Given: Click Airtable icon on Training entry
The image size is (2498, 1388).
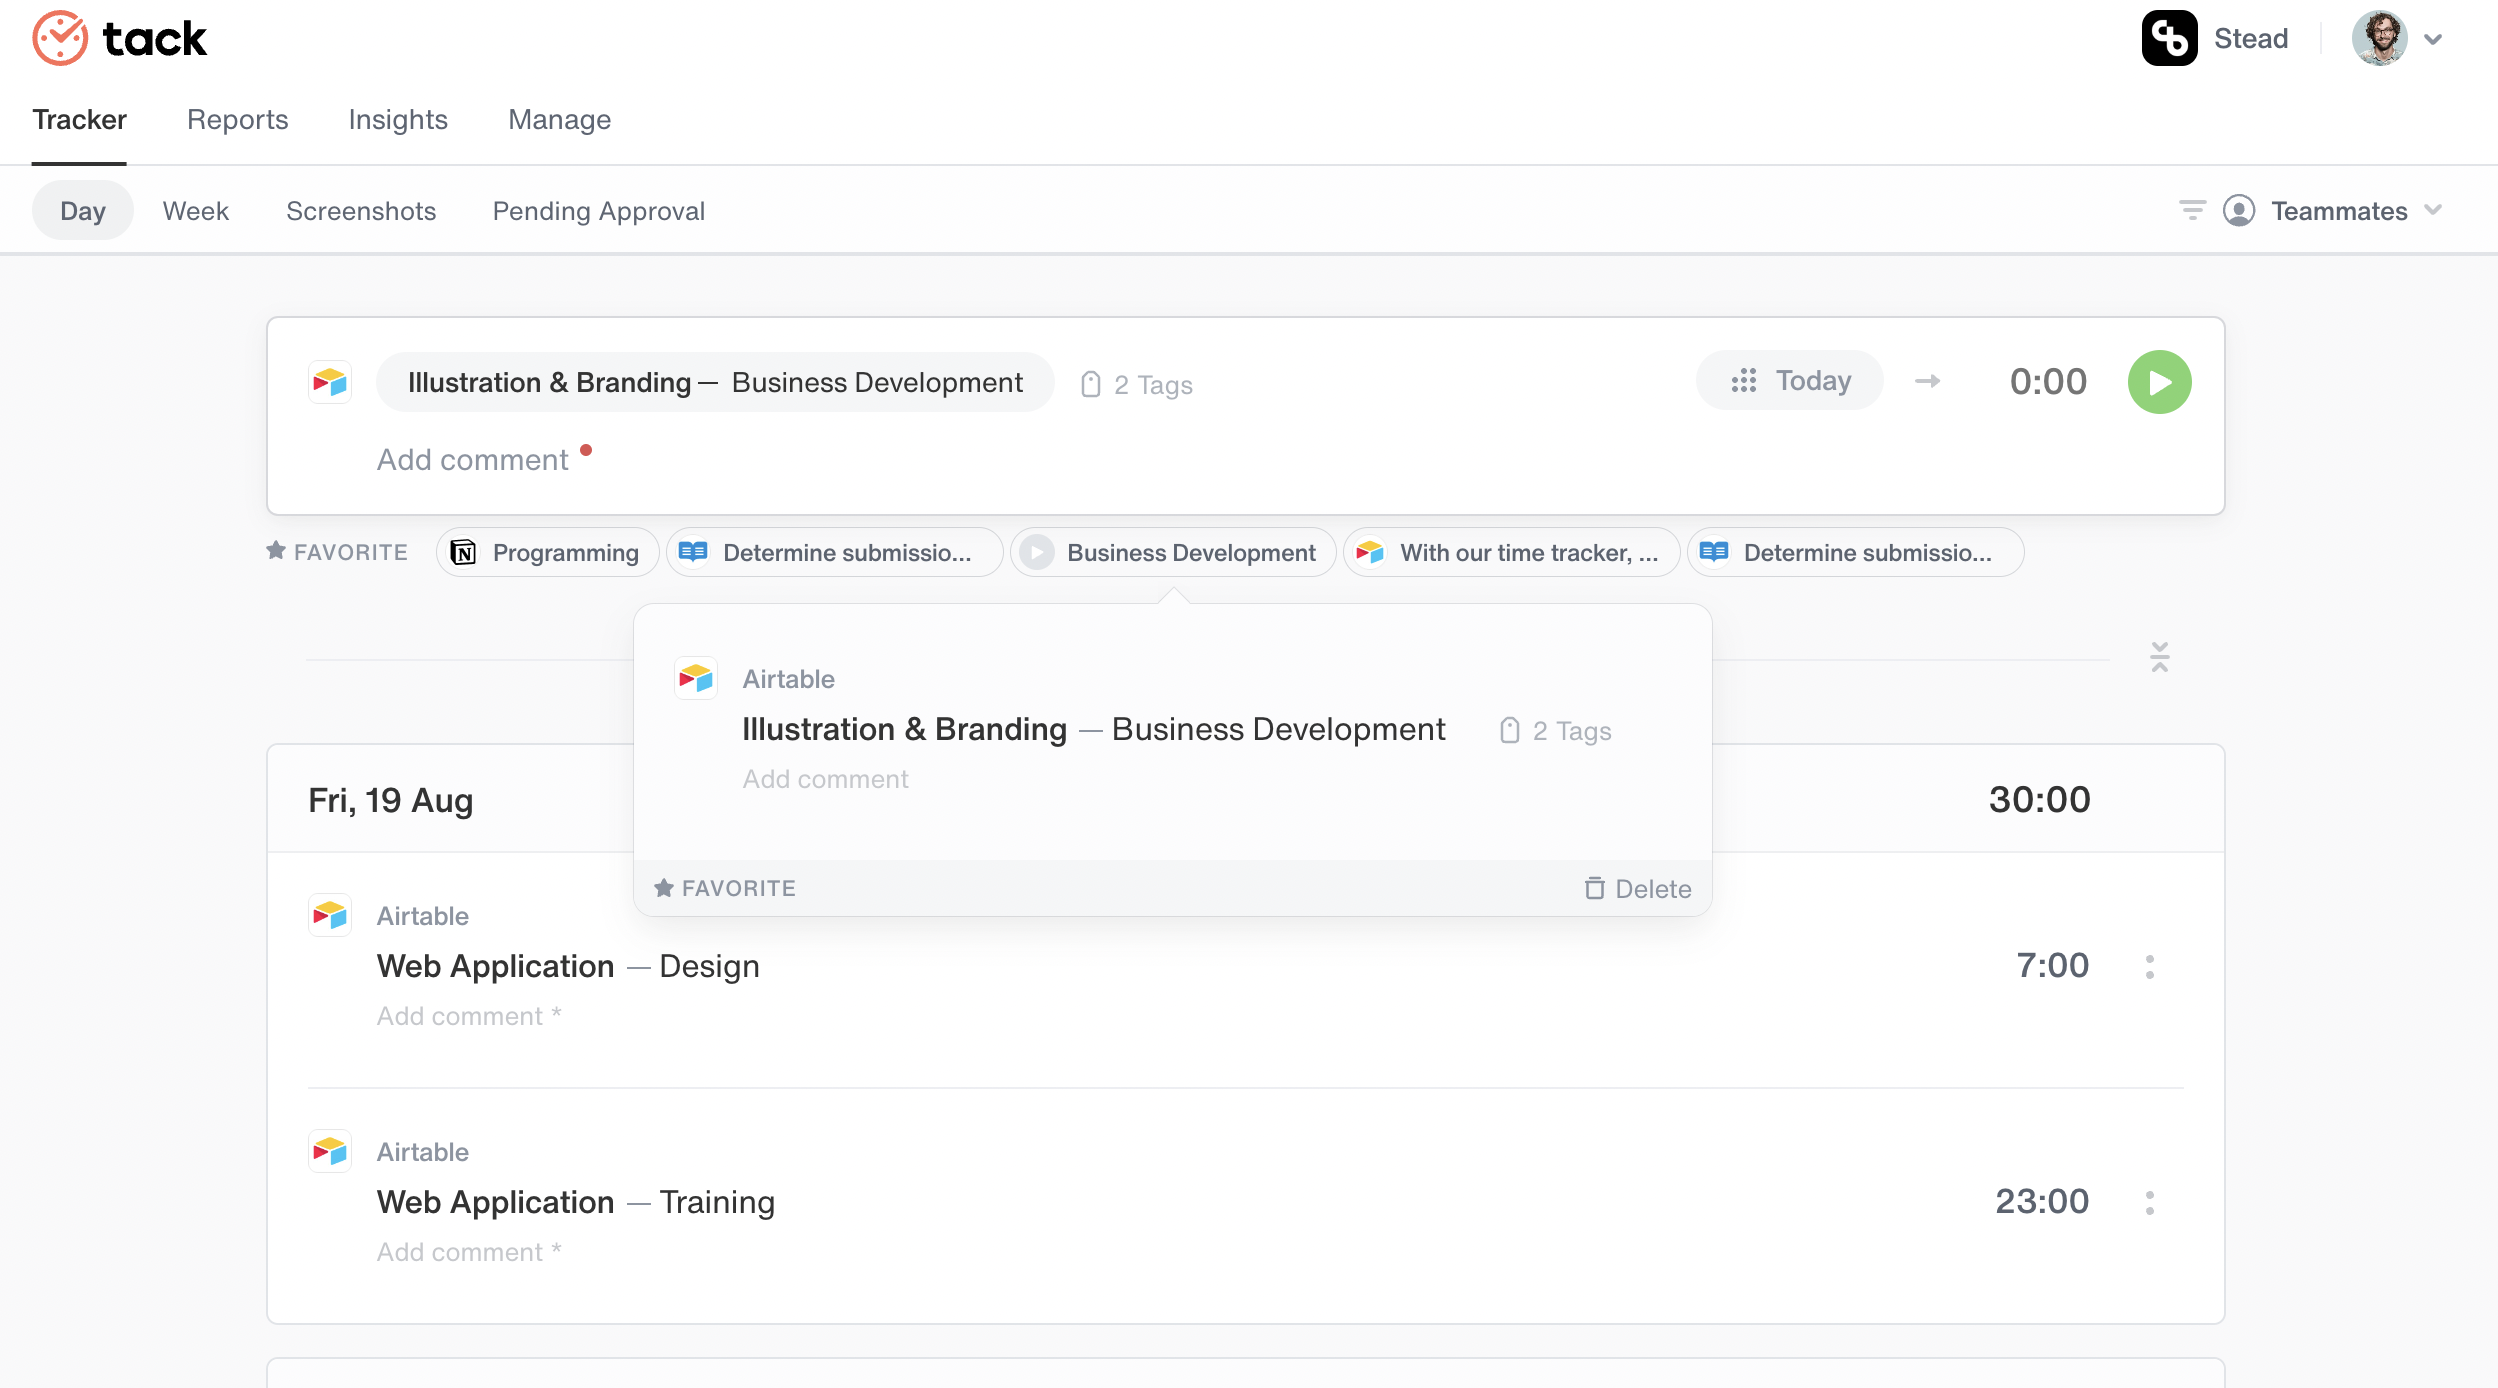Looking at the screenshot, I should pos(329,1151).
